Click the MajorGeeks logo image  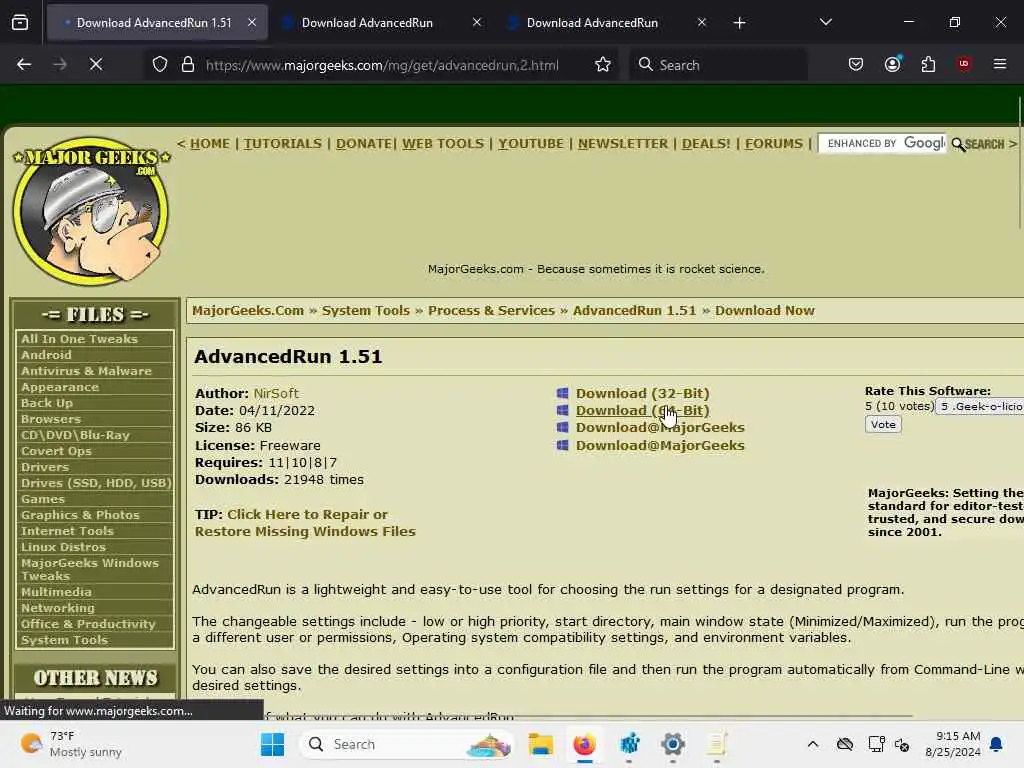click(91, 211)
